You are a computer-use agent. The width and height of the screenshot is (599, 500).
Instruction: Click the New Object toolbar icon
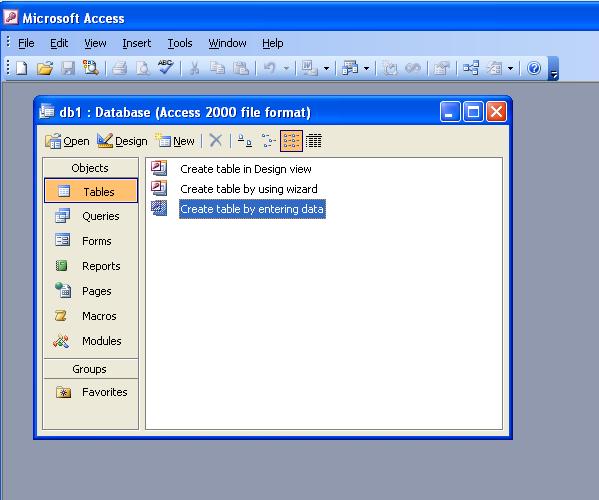494,68
